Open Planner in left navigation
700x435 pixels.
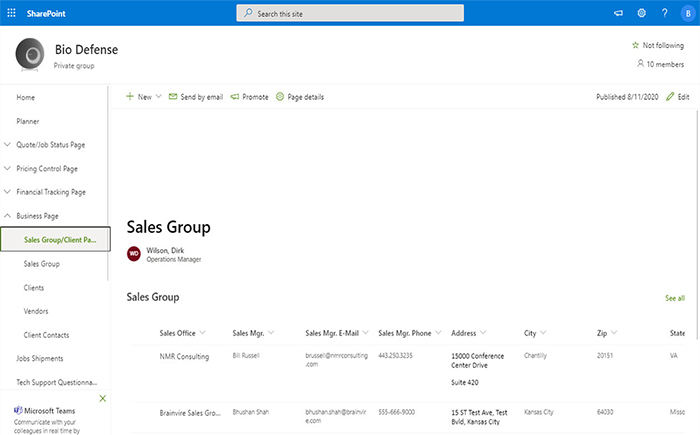(x=28, y=121)
